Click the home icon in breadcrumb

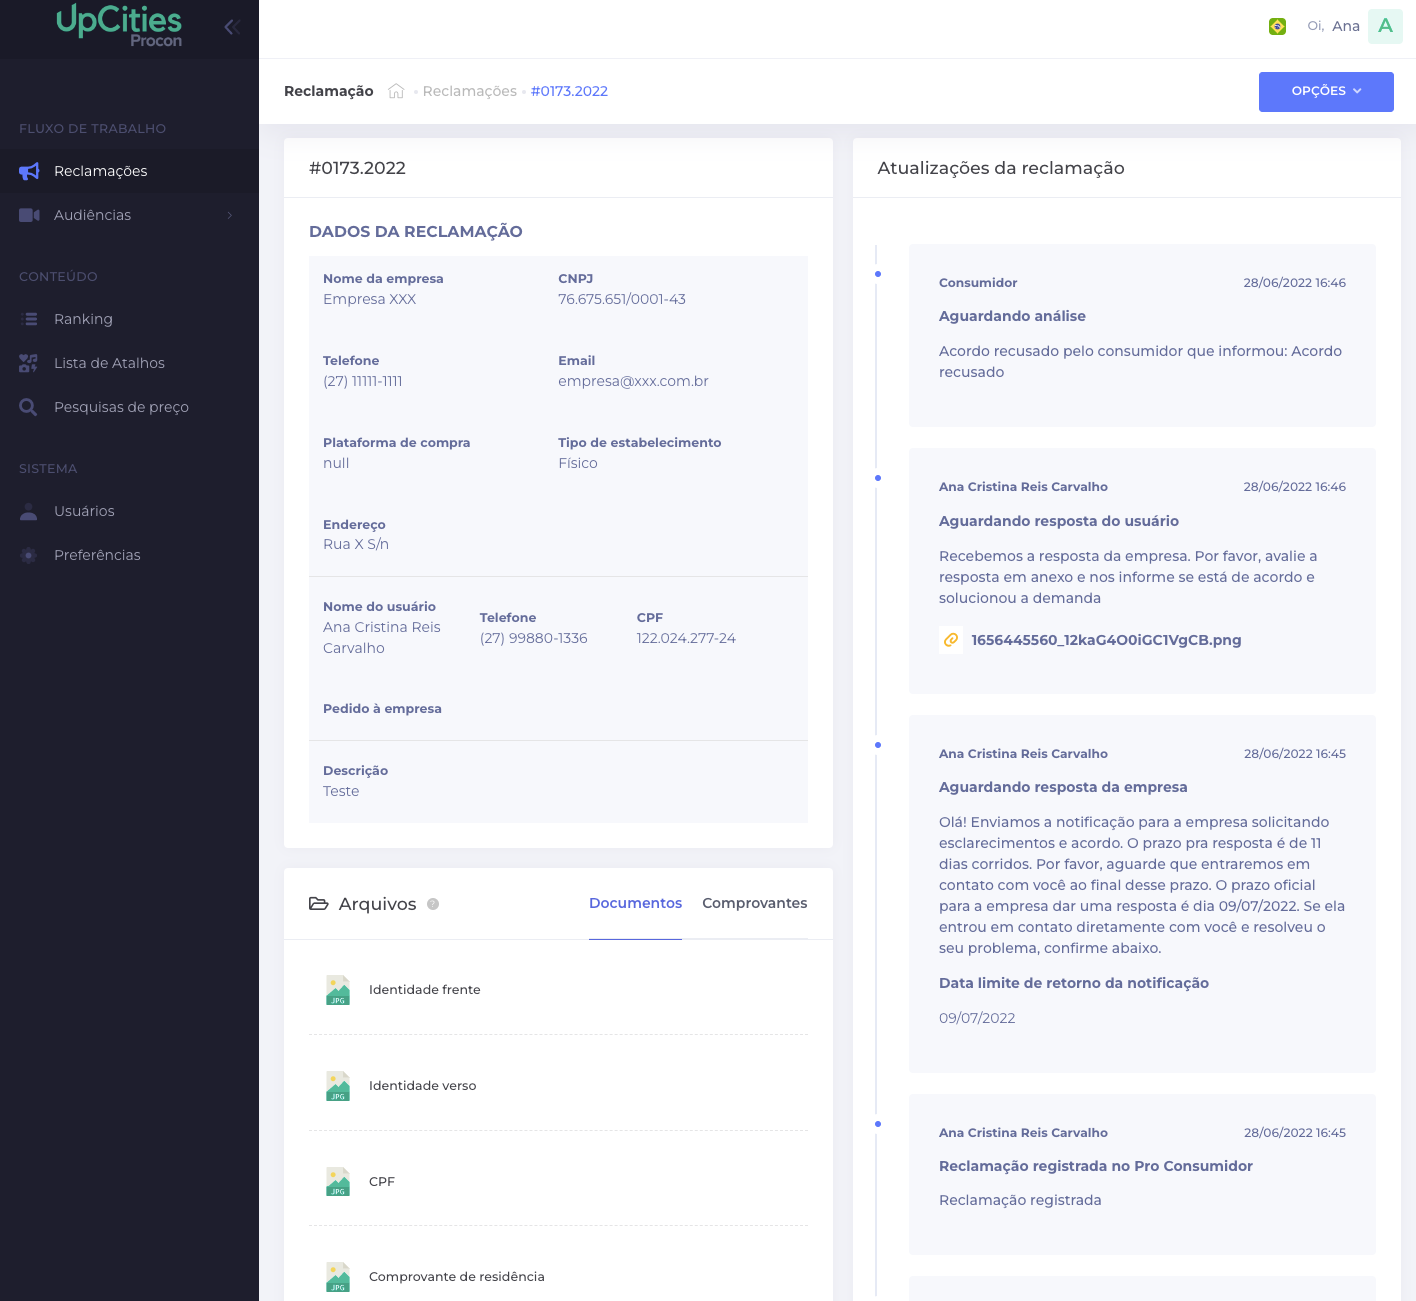pos(396,91)
